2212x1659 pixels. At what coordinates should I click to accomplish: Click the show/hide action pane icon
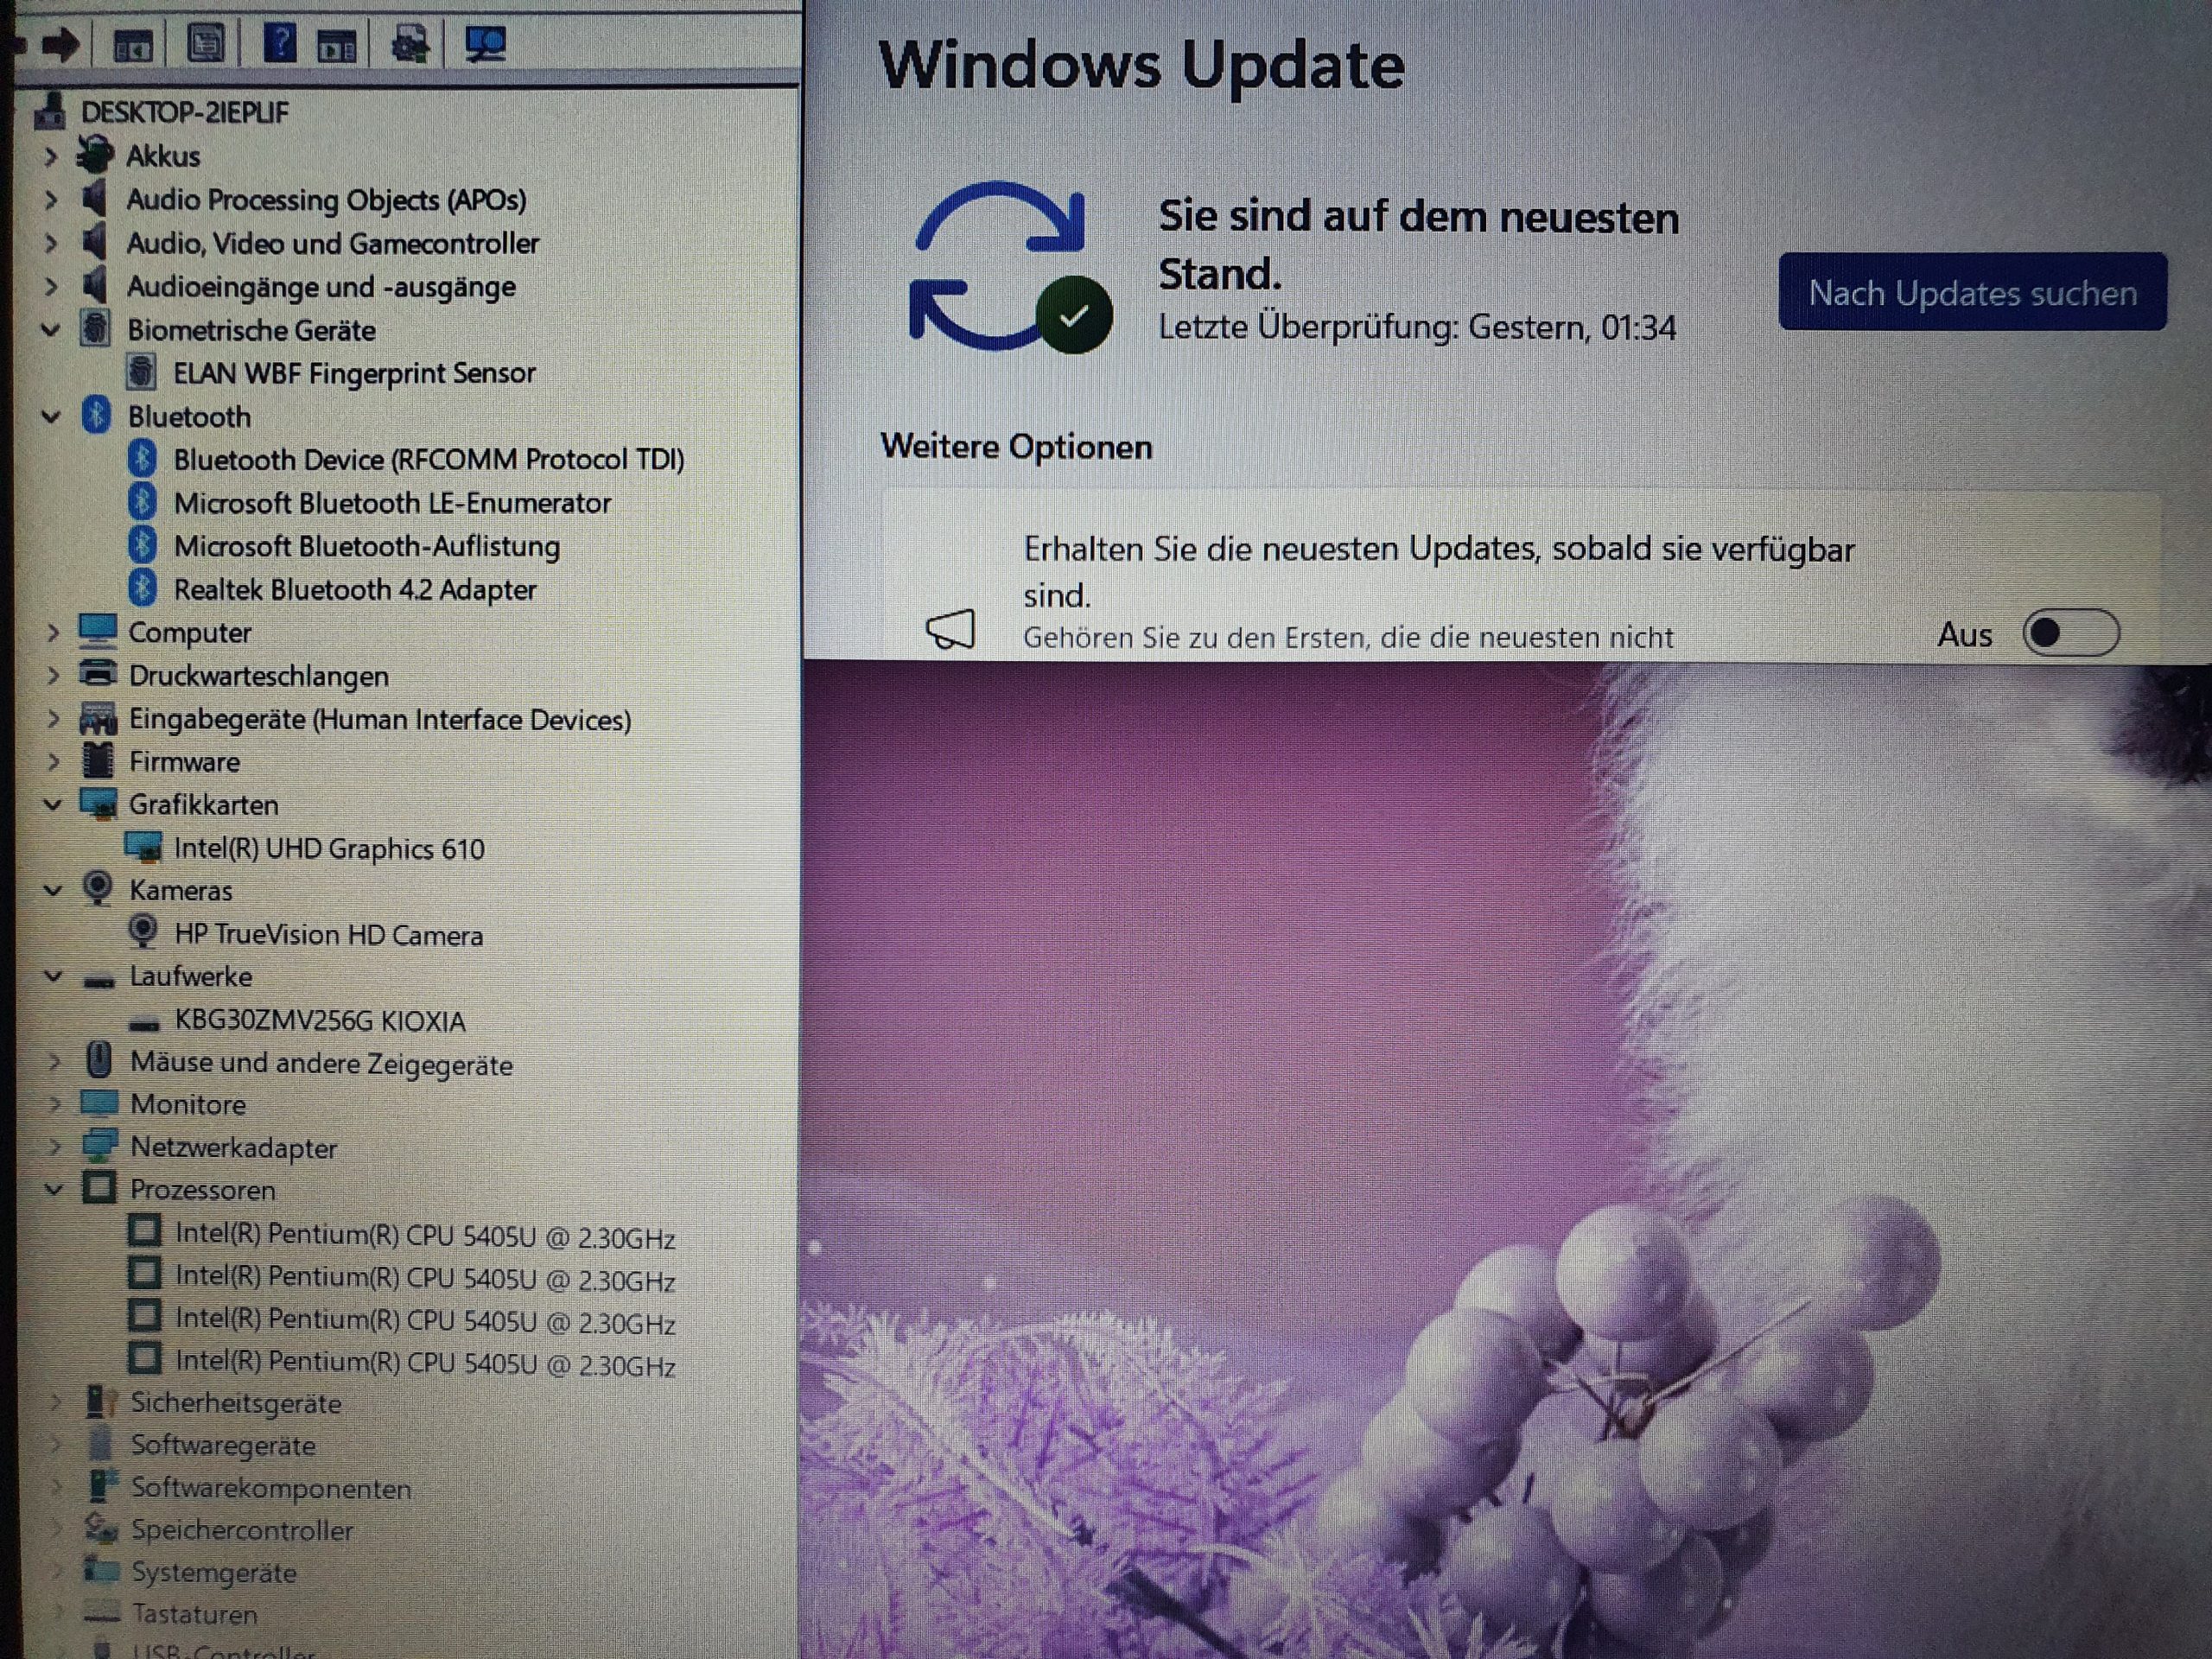(x=337, y=45)
